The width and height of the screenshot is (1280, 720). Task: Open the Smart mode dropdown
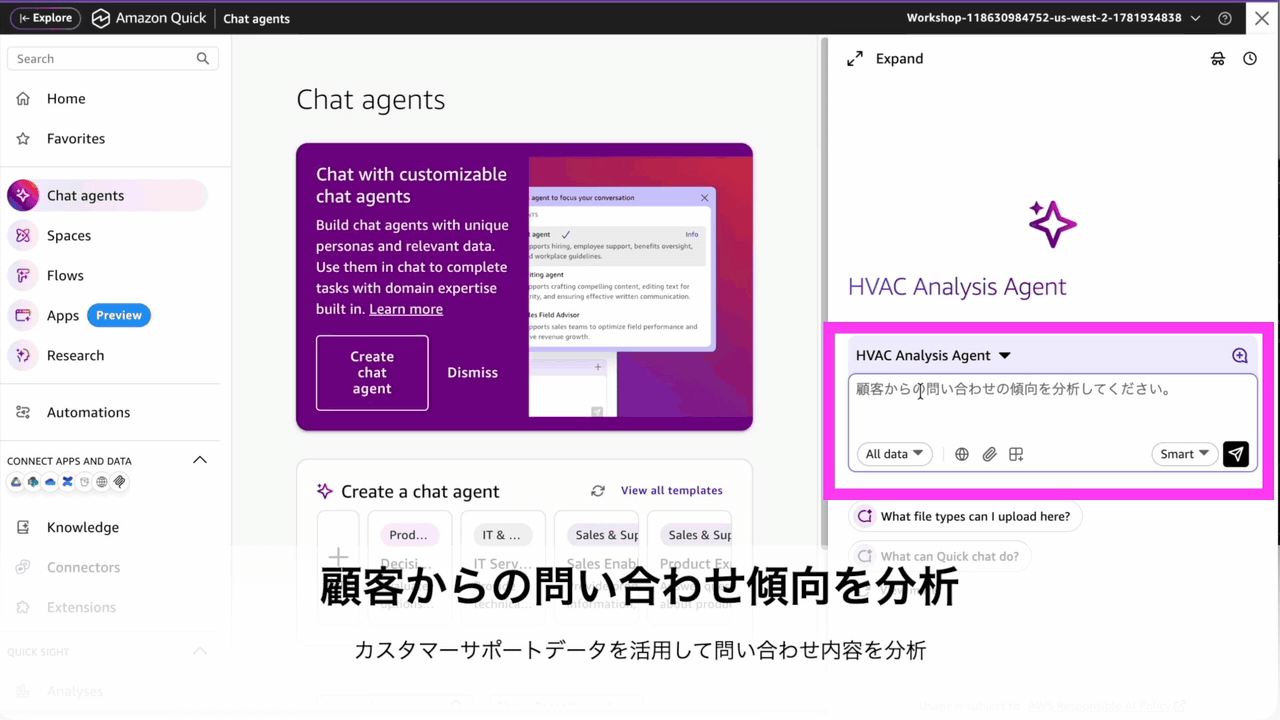coord(1185,454)
